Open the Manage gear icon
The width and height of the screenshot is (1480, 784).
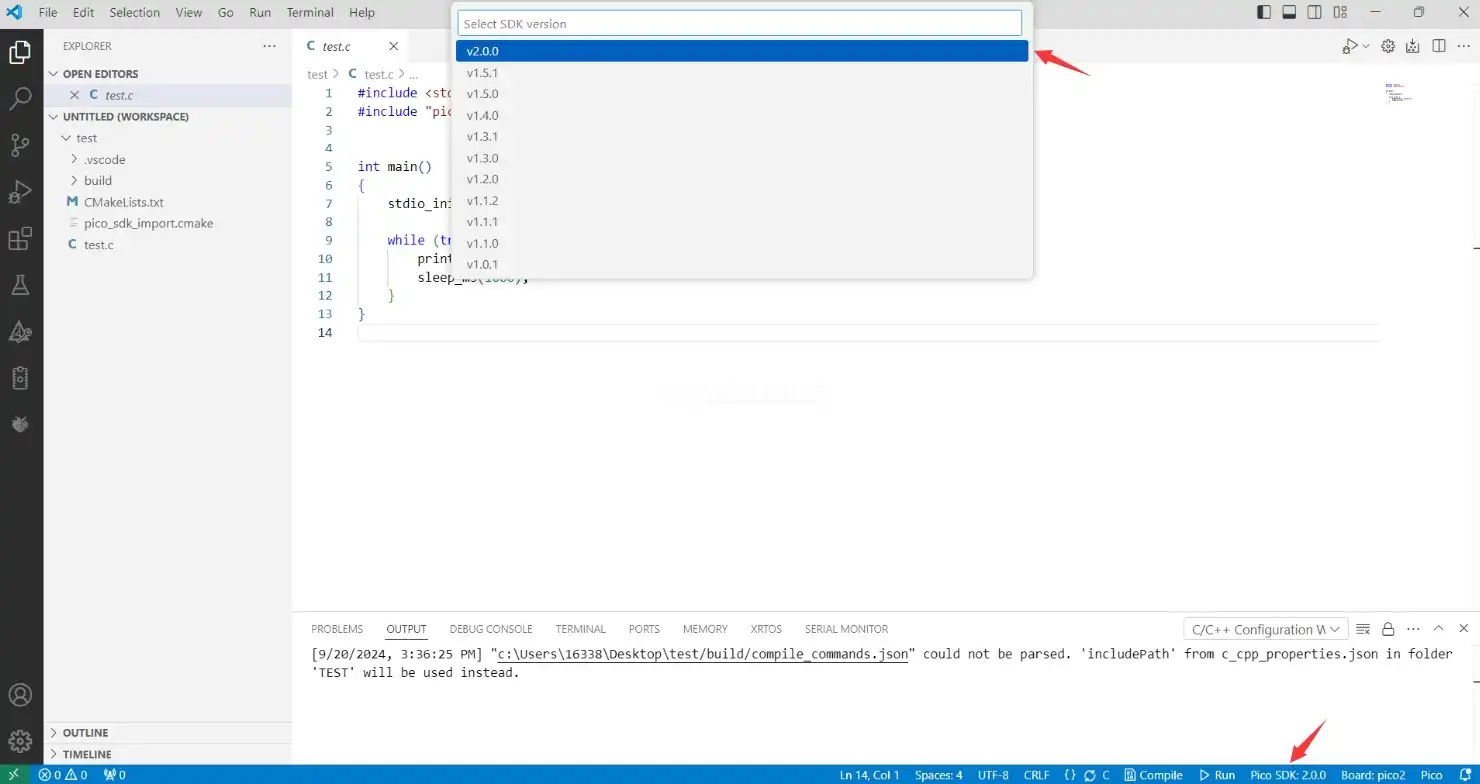pyautogui.click(x=20, y=741)
